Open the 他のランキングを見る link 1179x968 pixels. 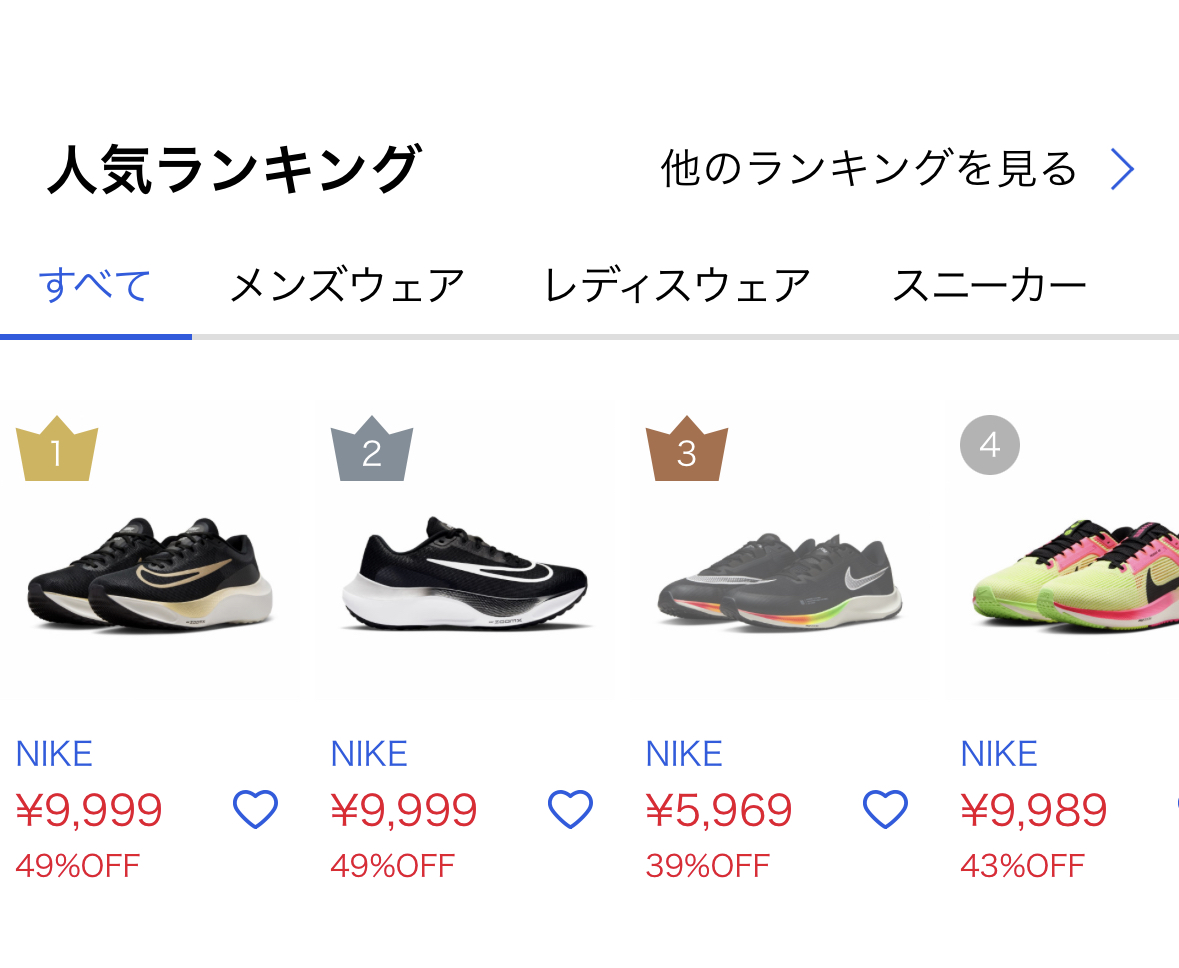868,170
